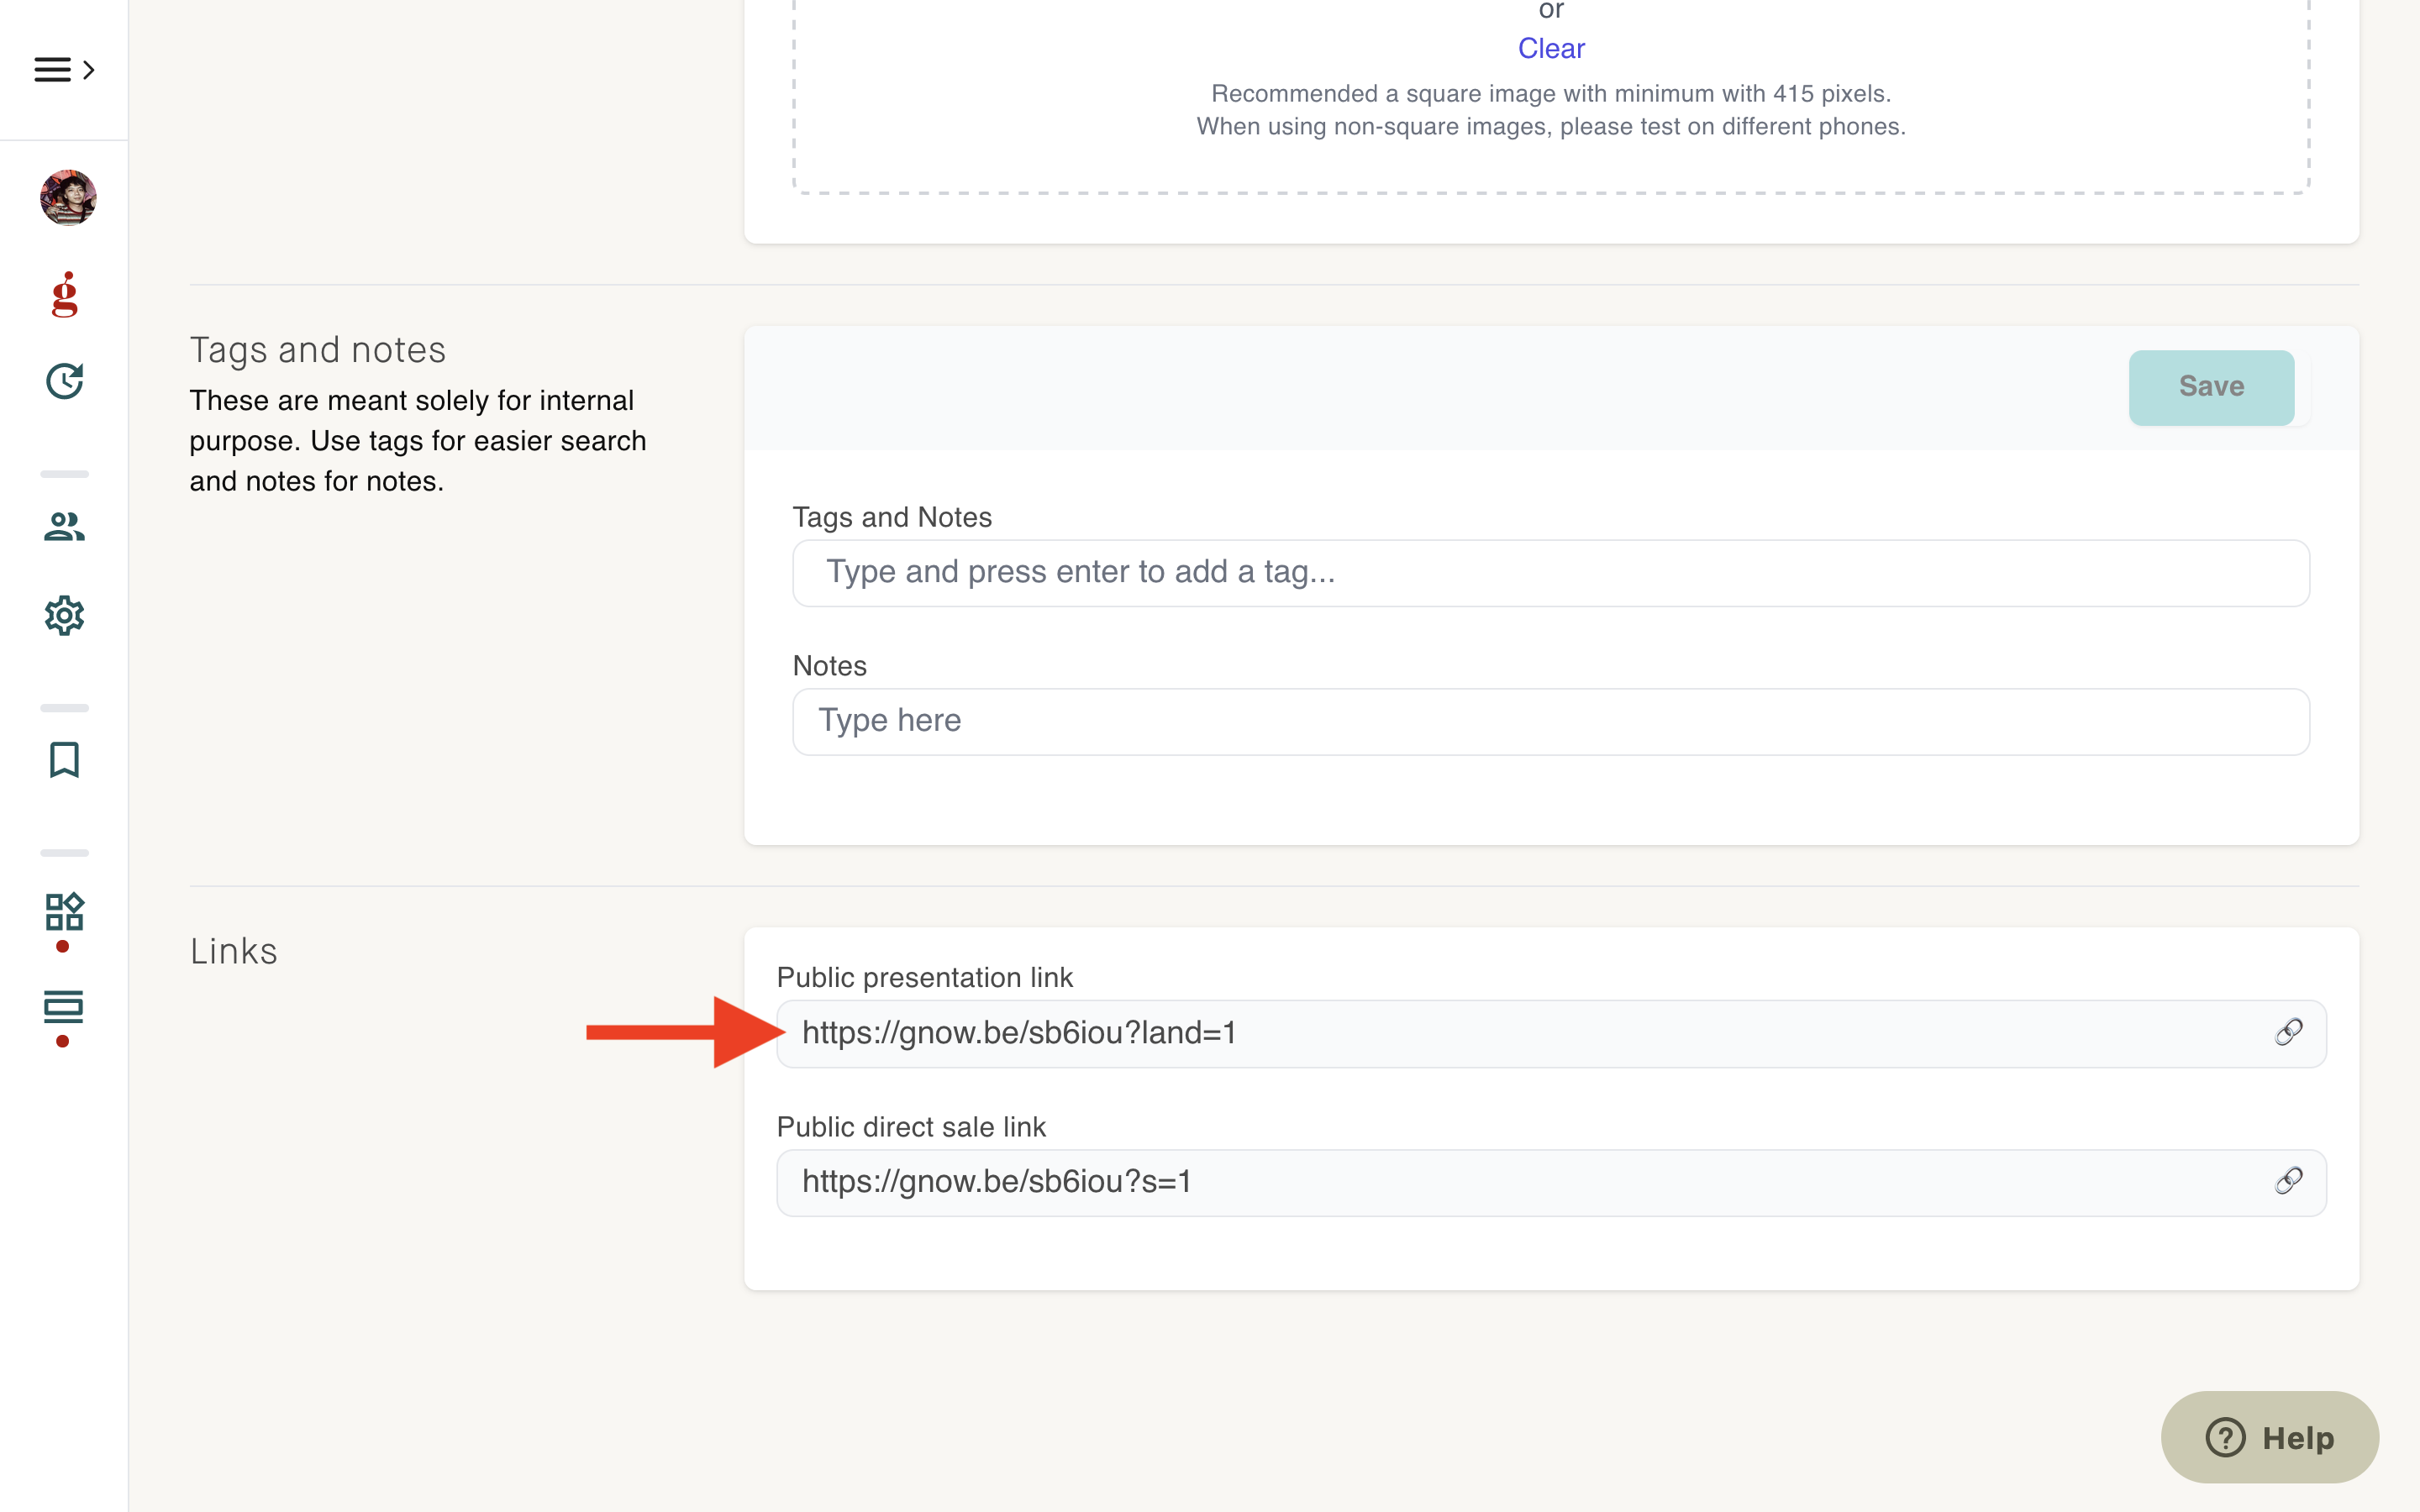Click the 'Tags and Notes' field label
The width and height of the screenshot is (2420, 1512).
[892, 517]
